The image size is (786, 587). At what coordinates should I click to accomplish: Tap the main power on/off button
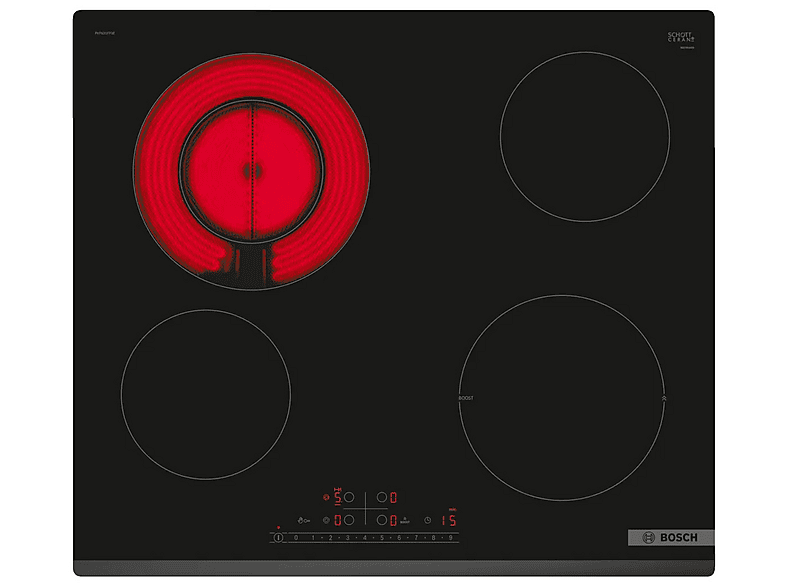(278, 537)
